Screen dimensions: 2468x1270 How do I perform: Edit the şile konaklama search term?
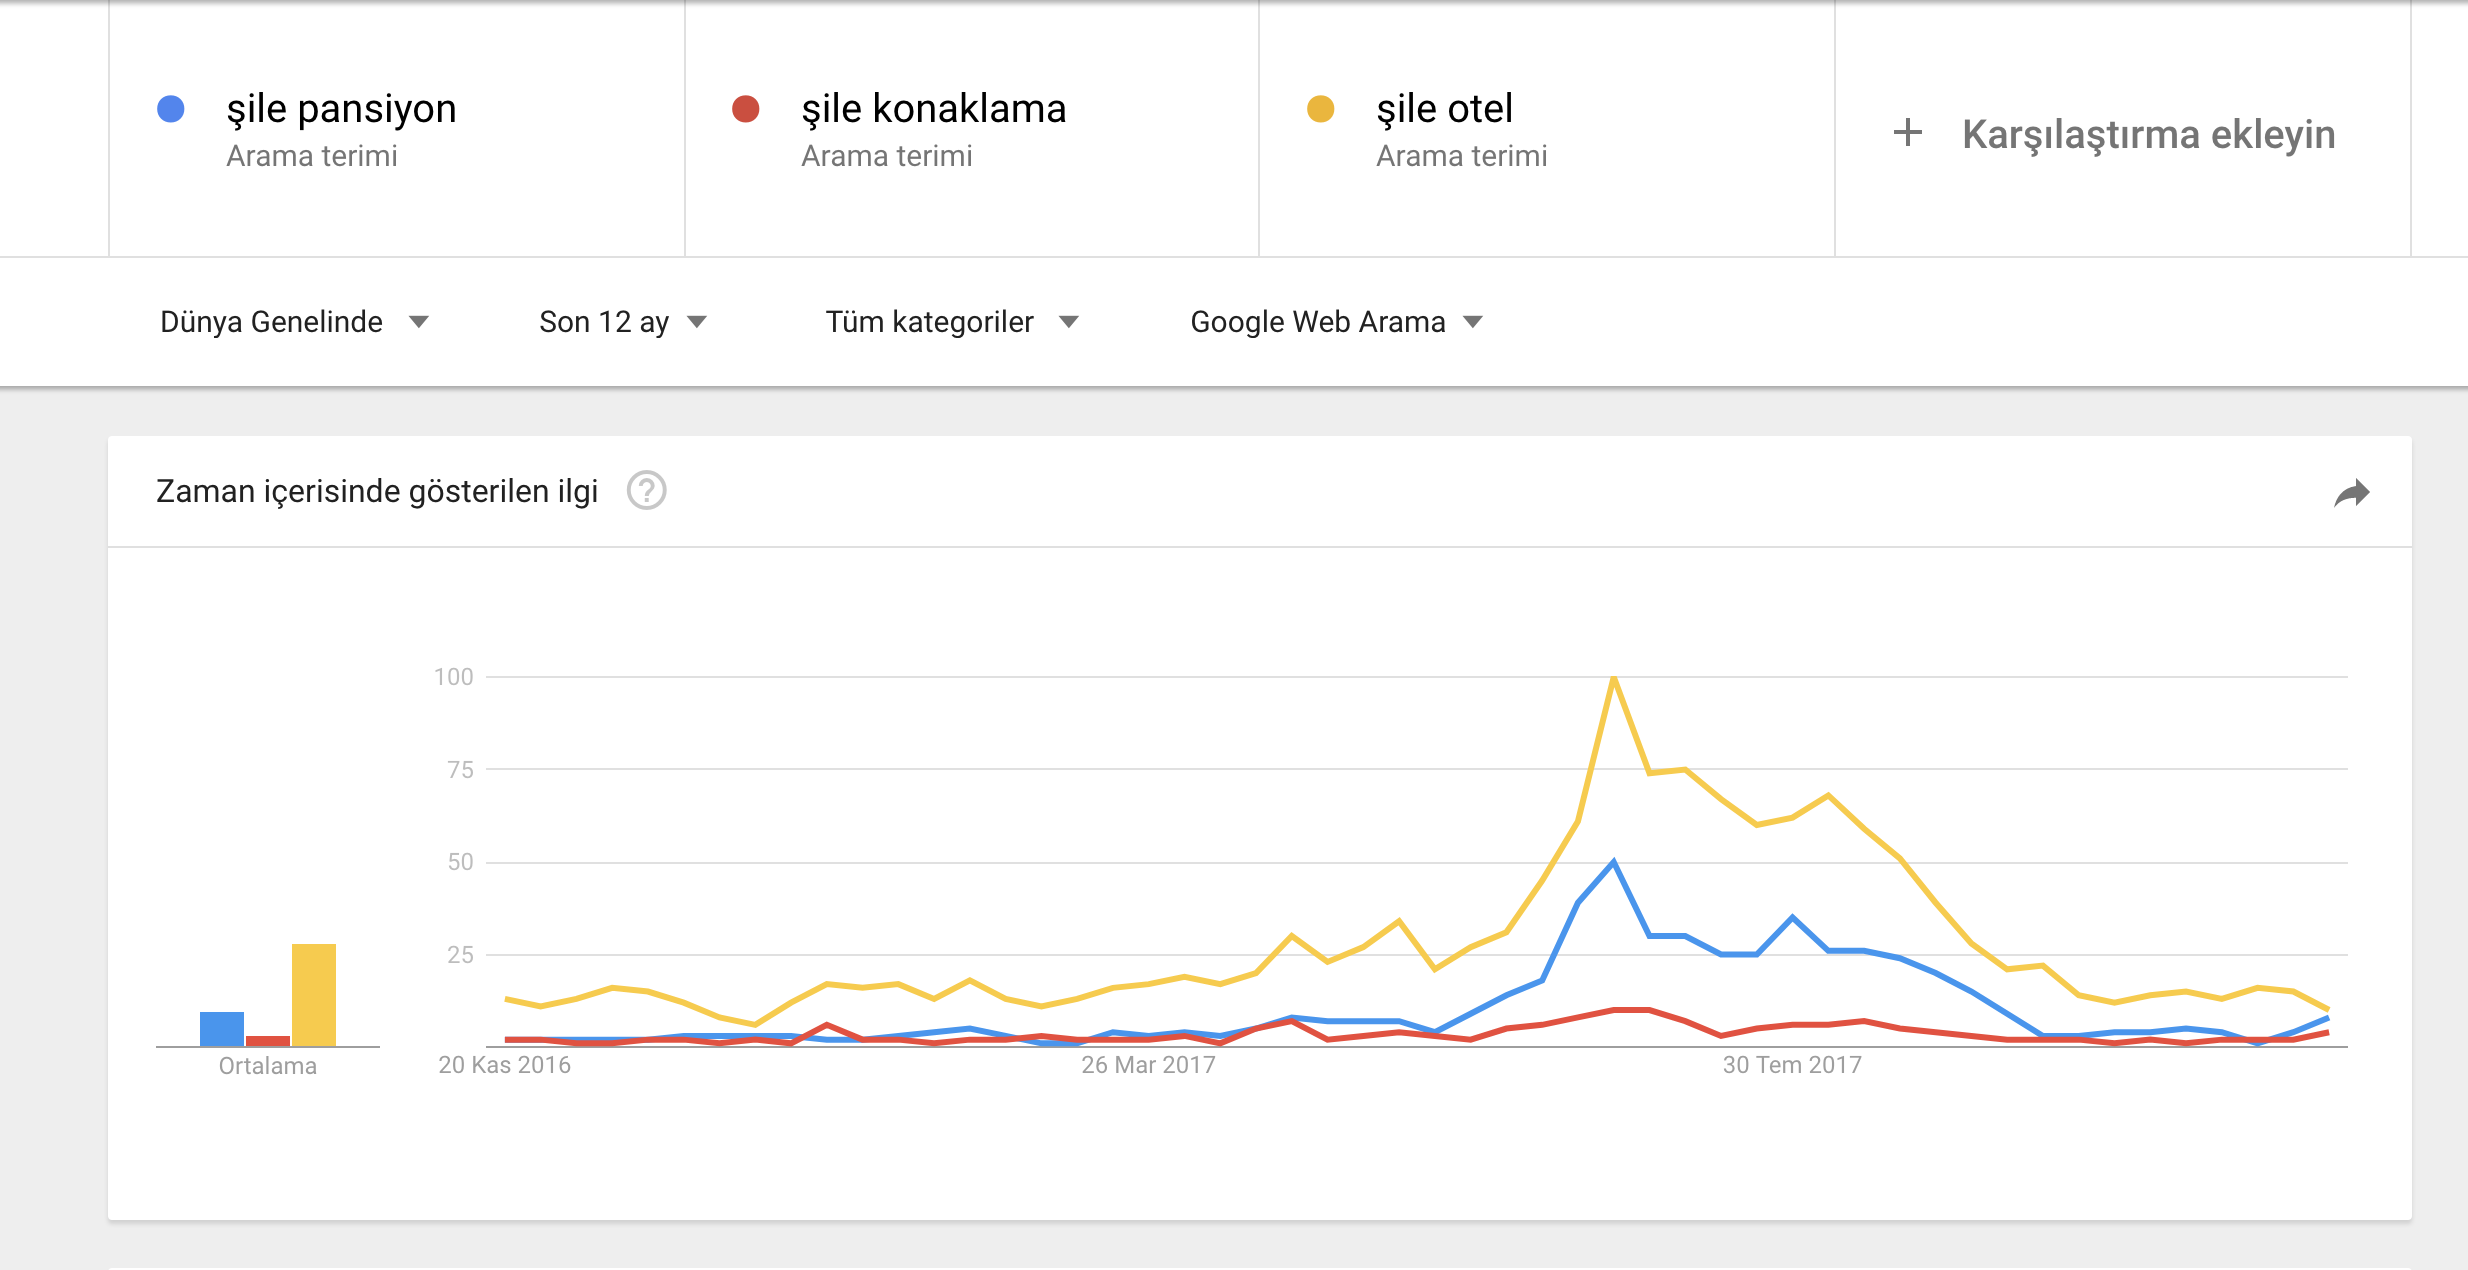coord(933,109)
